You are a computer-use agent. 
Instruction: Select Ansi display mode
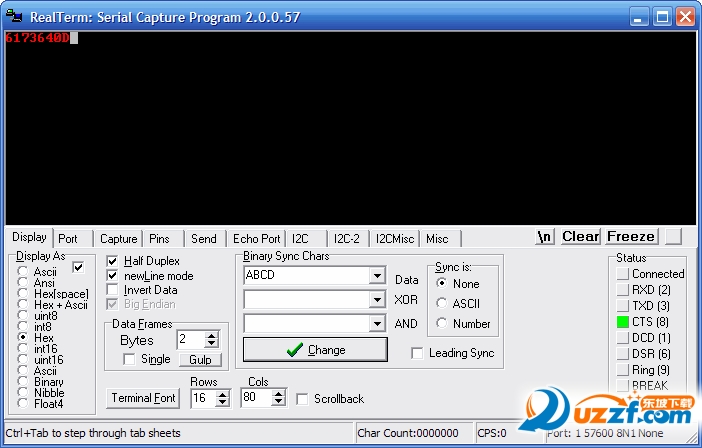point(22,282)
